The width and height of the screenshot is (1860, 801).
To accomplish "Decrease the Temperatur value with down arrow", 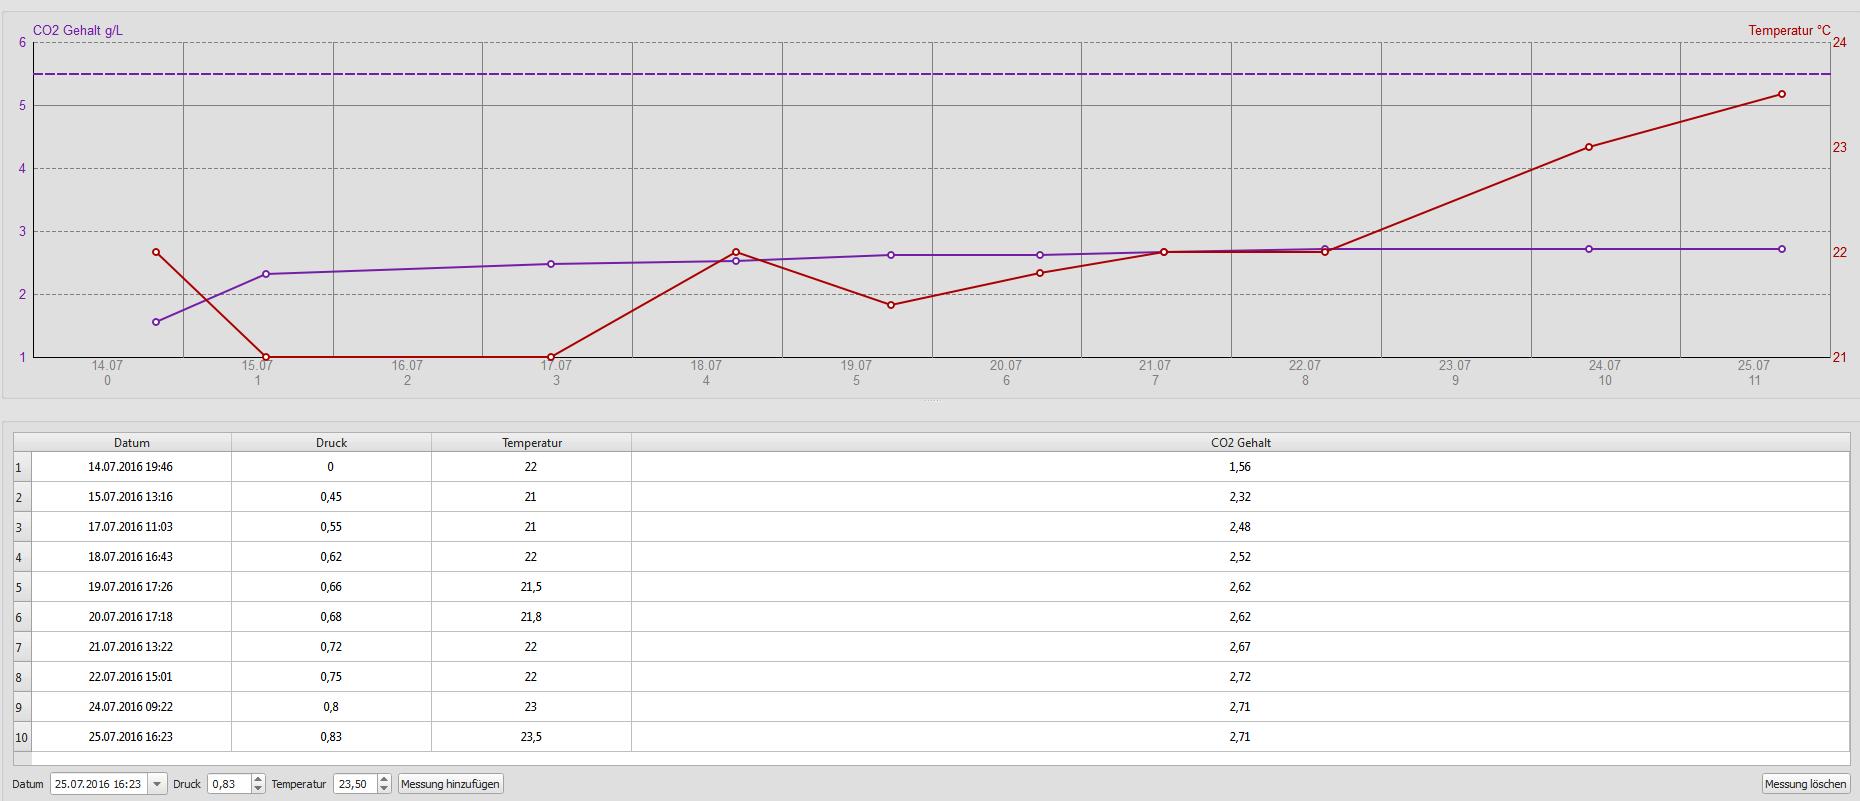I will [x=384, y=789].
